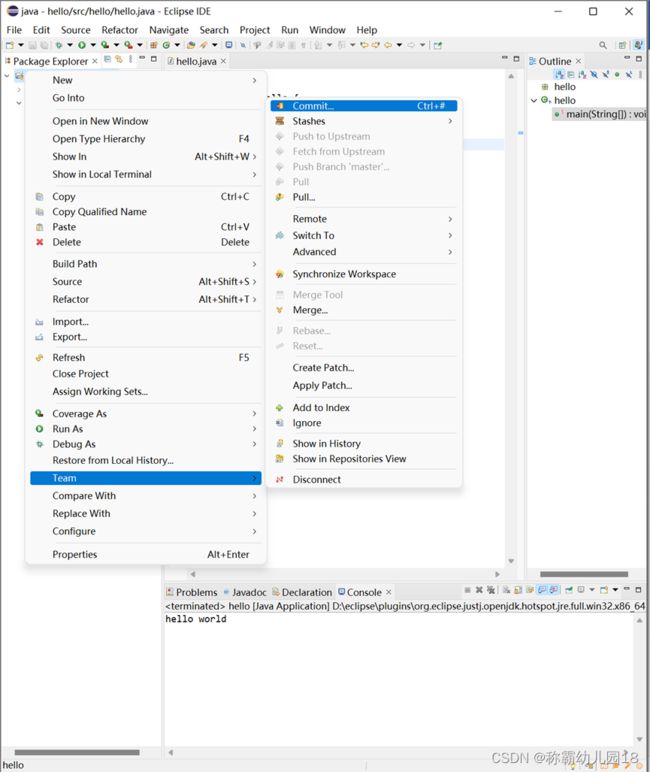Viewport: 650px width, 772px height.
Task: Click editor vertical scrollbar down arrow
Action: point(511,561)
